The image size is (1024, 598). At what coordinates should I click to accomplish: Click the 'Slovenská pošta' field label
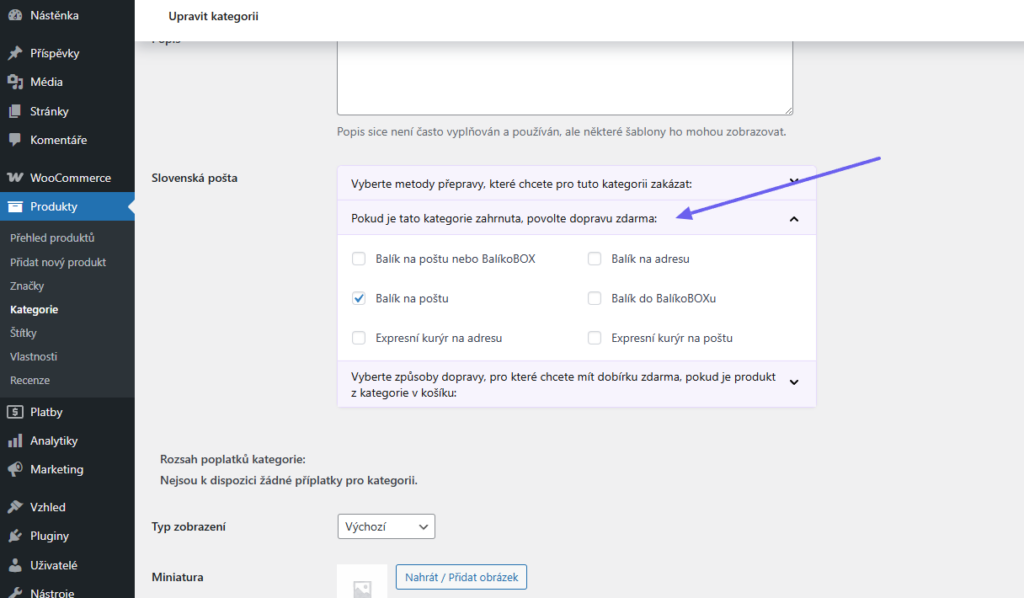(x=195, y=178)
